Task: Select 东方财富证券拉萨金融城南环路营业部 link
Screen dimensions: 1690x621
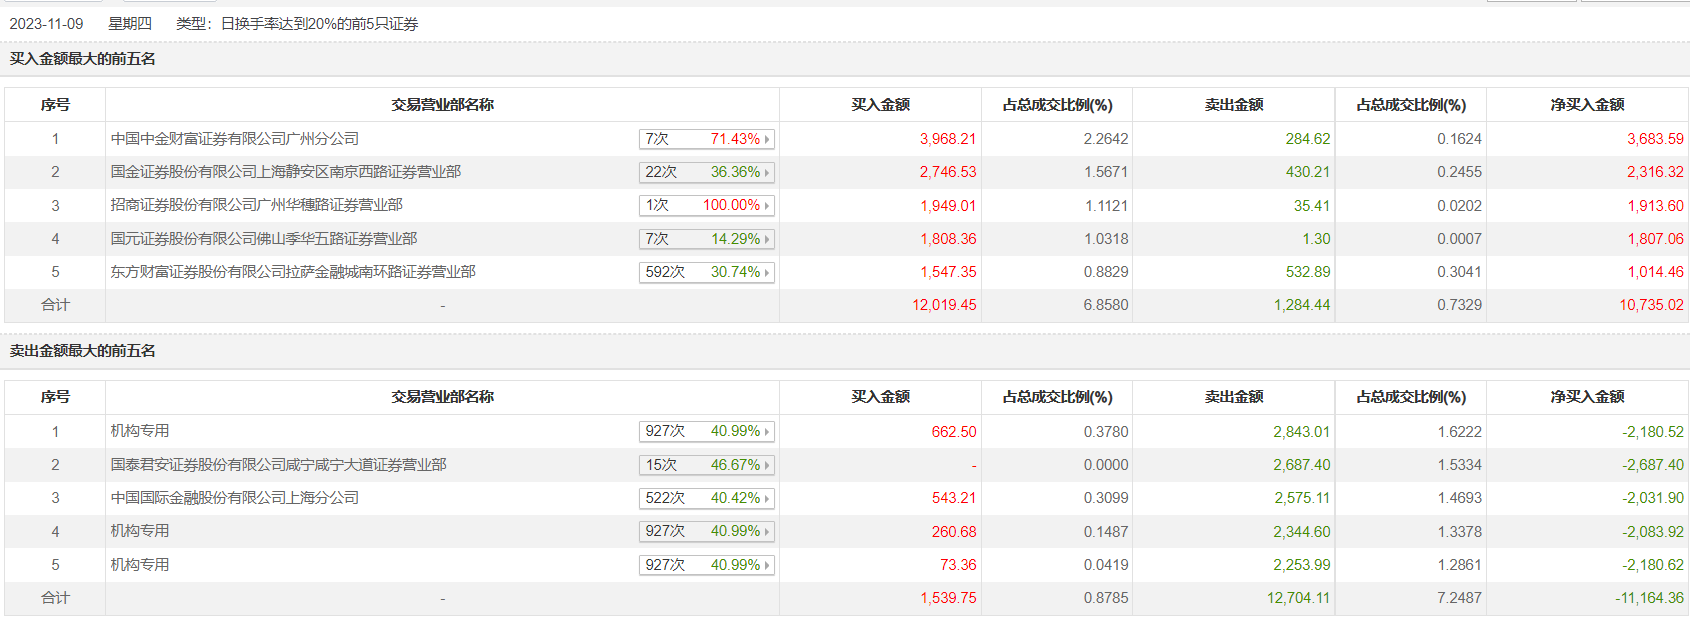Action: point(292,272)
